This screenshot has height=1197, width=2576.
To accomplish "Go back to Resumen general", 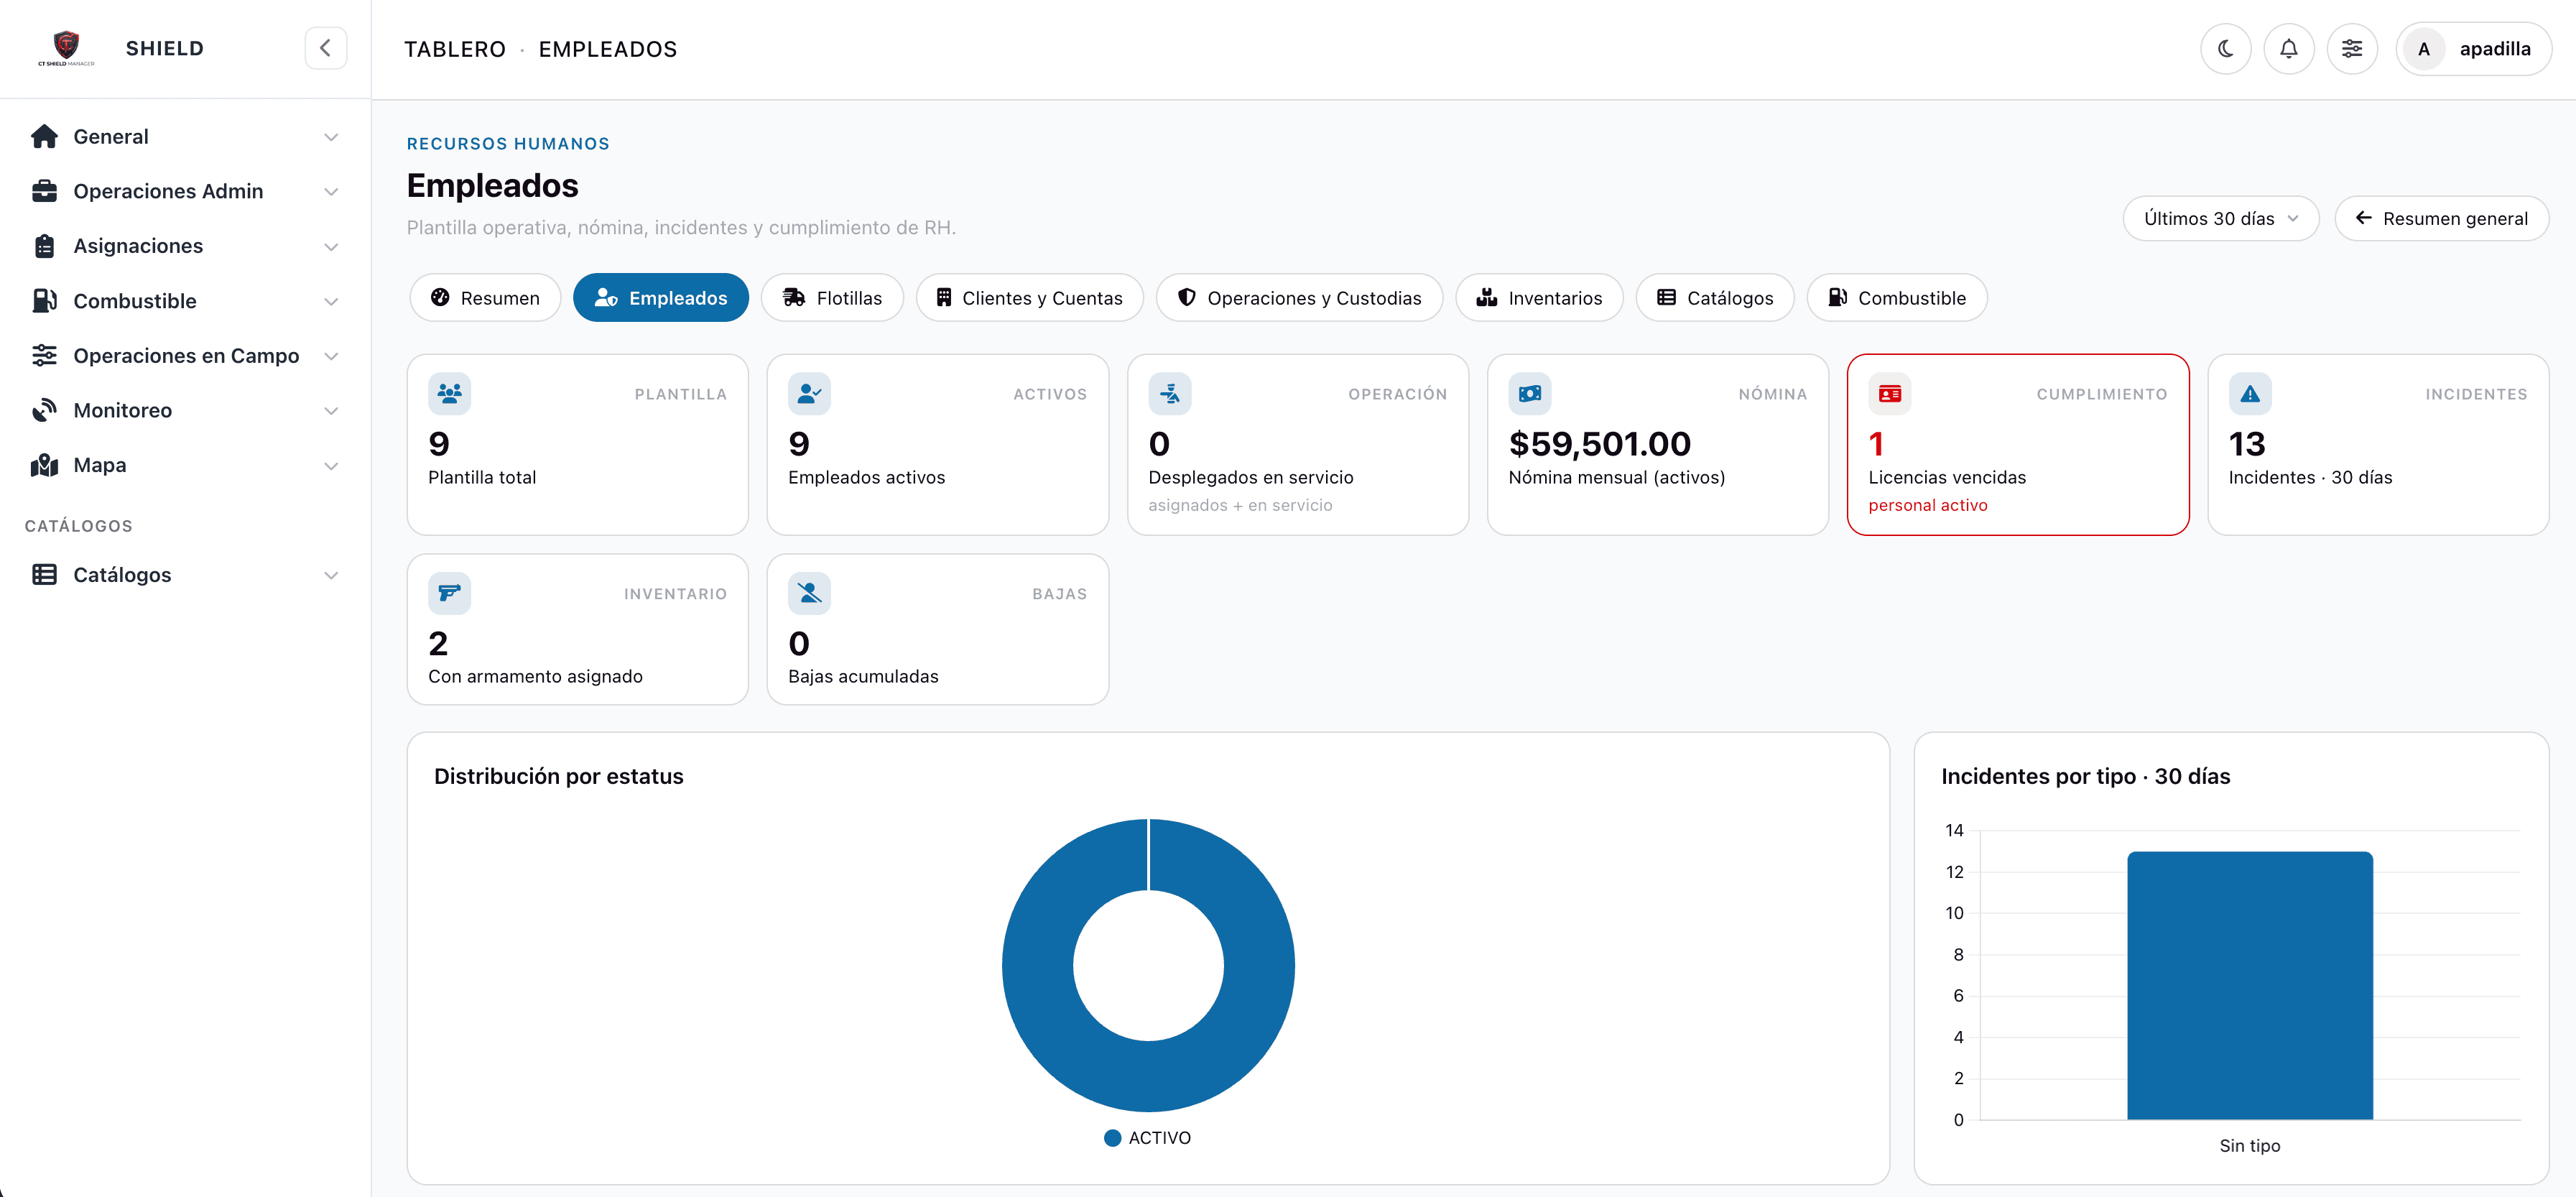I will (2441, 218).
